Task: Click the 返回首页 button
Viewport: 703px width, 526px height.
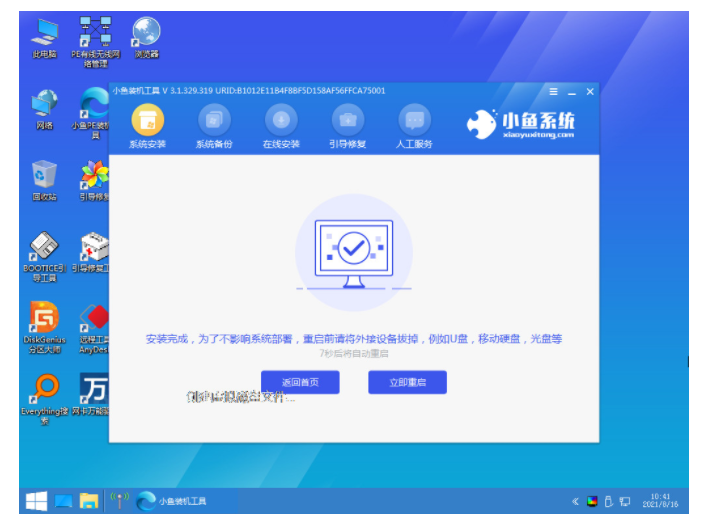Action: pyautogui.click(x=300, y=382)
